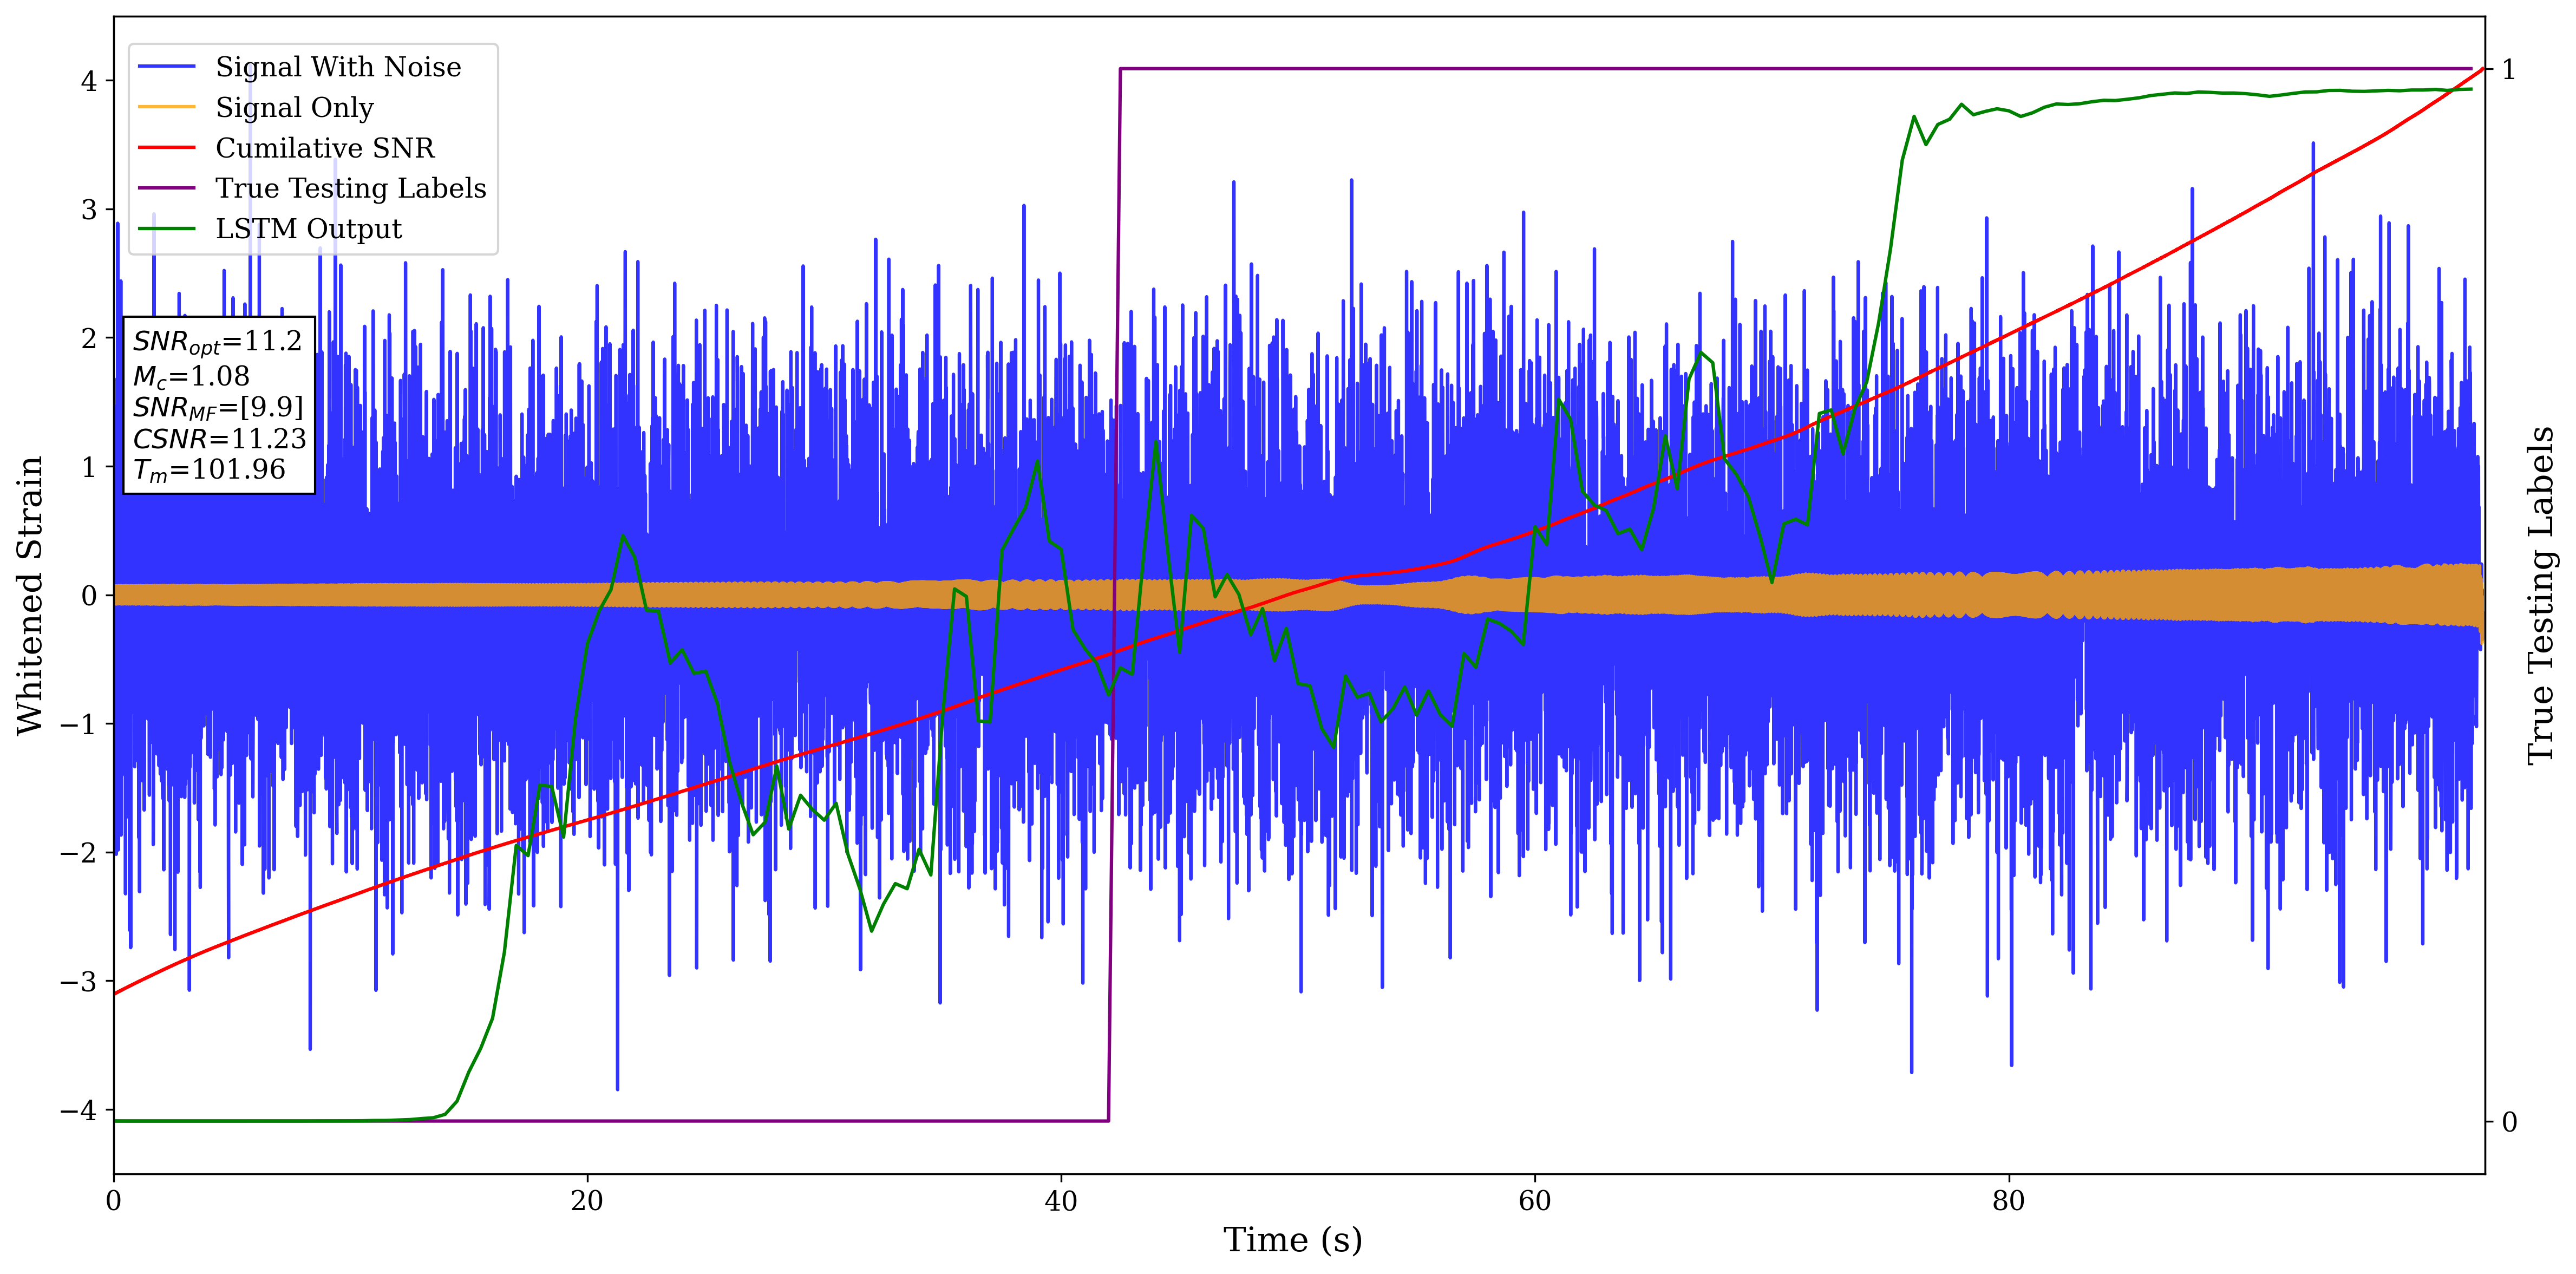Click the right-axis tick label 1
The image size is (2576, 1274).
click(x=2508, y=70)
